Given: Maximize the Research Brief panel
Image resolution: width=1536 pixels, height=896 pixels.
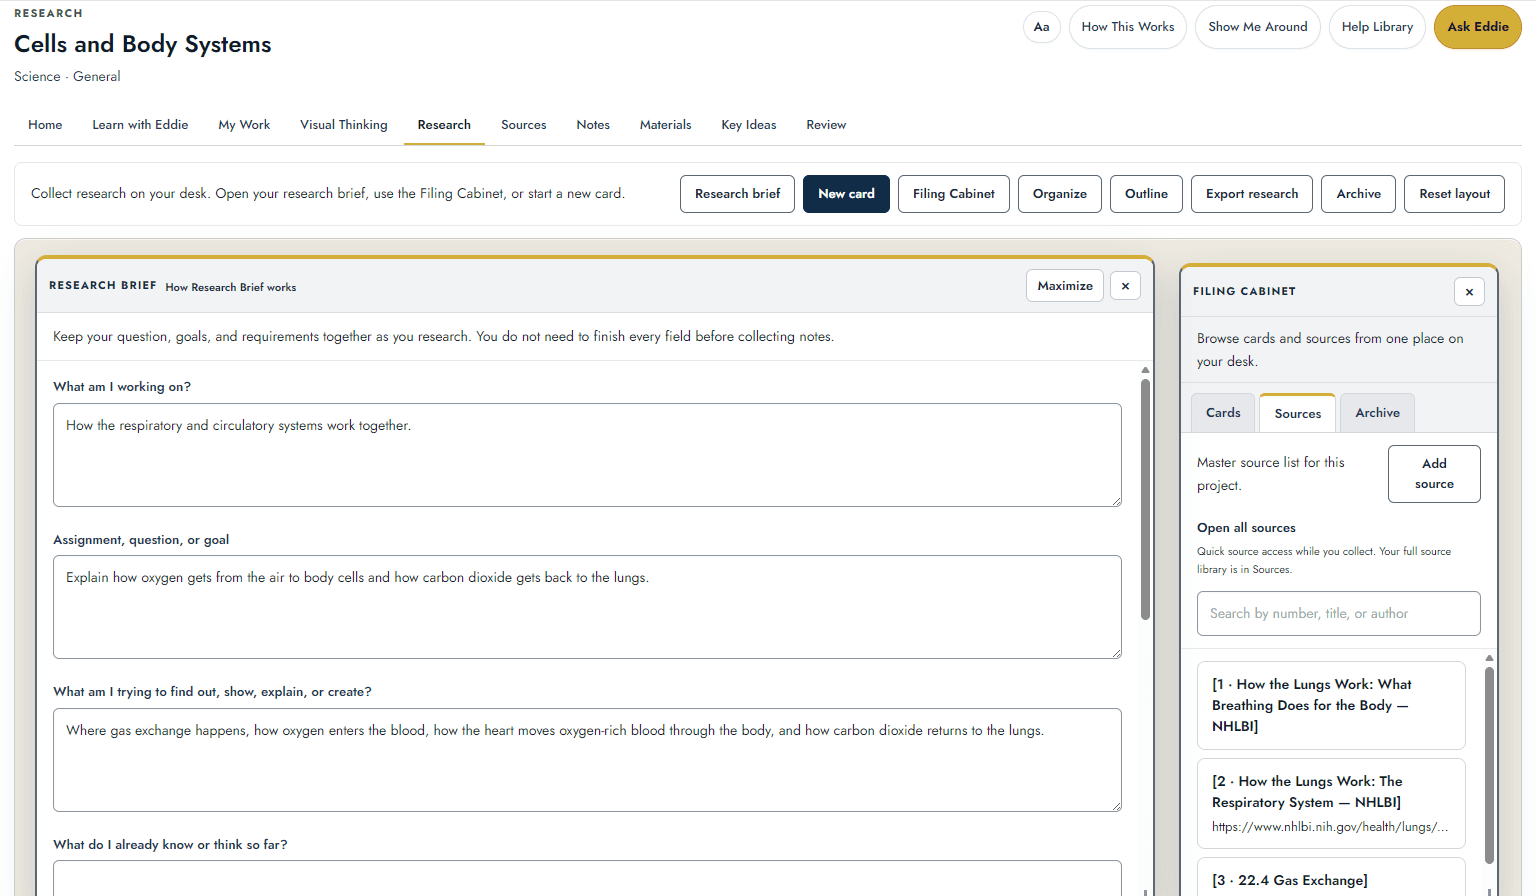Looking at the screenshot, I should pos(1065,286).
